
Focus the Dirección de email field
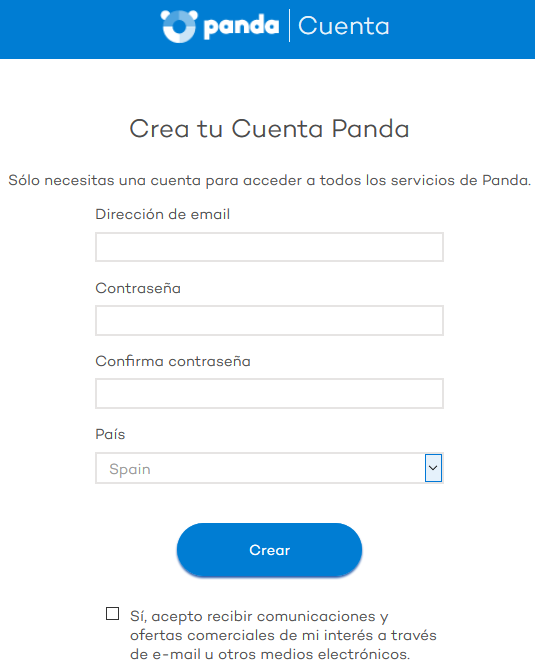click(269, 247)
